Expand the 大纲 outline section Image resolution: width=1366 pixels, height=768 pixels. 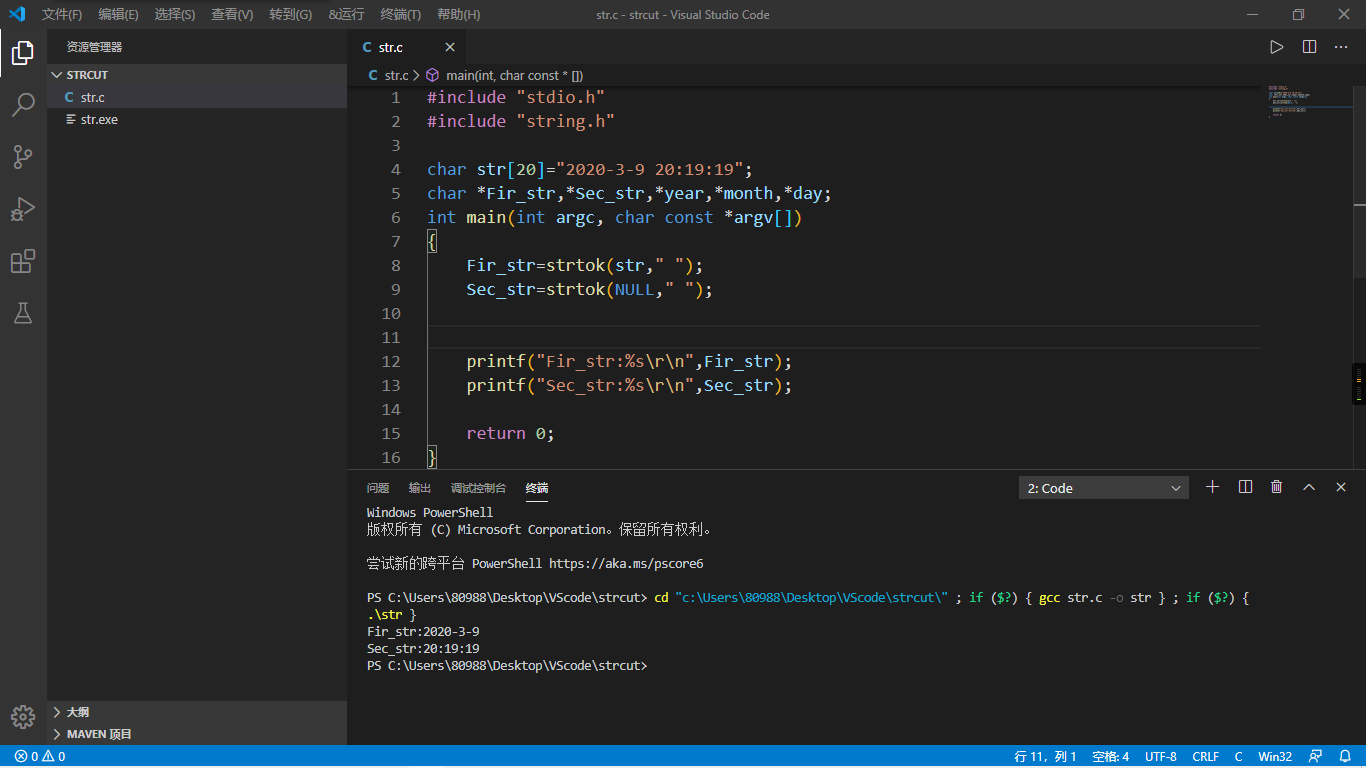pos(197,712)
